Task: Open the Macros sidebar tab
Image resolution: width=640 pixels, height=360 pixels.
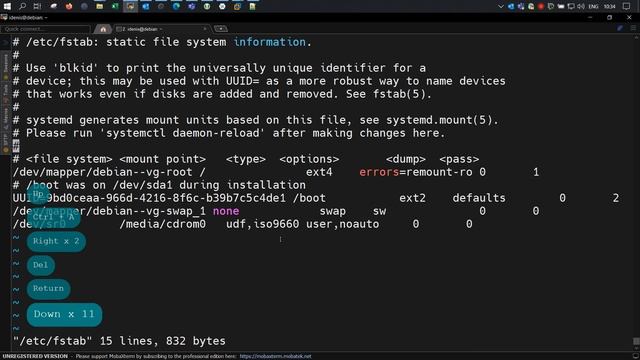Action: click(x=5, y=118)
